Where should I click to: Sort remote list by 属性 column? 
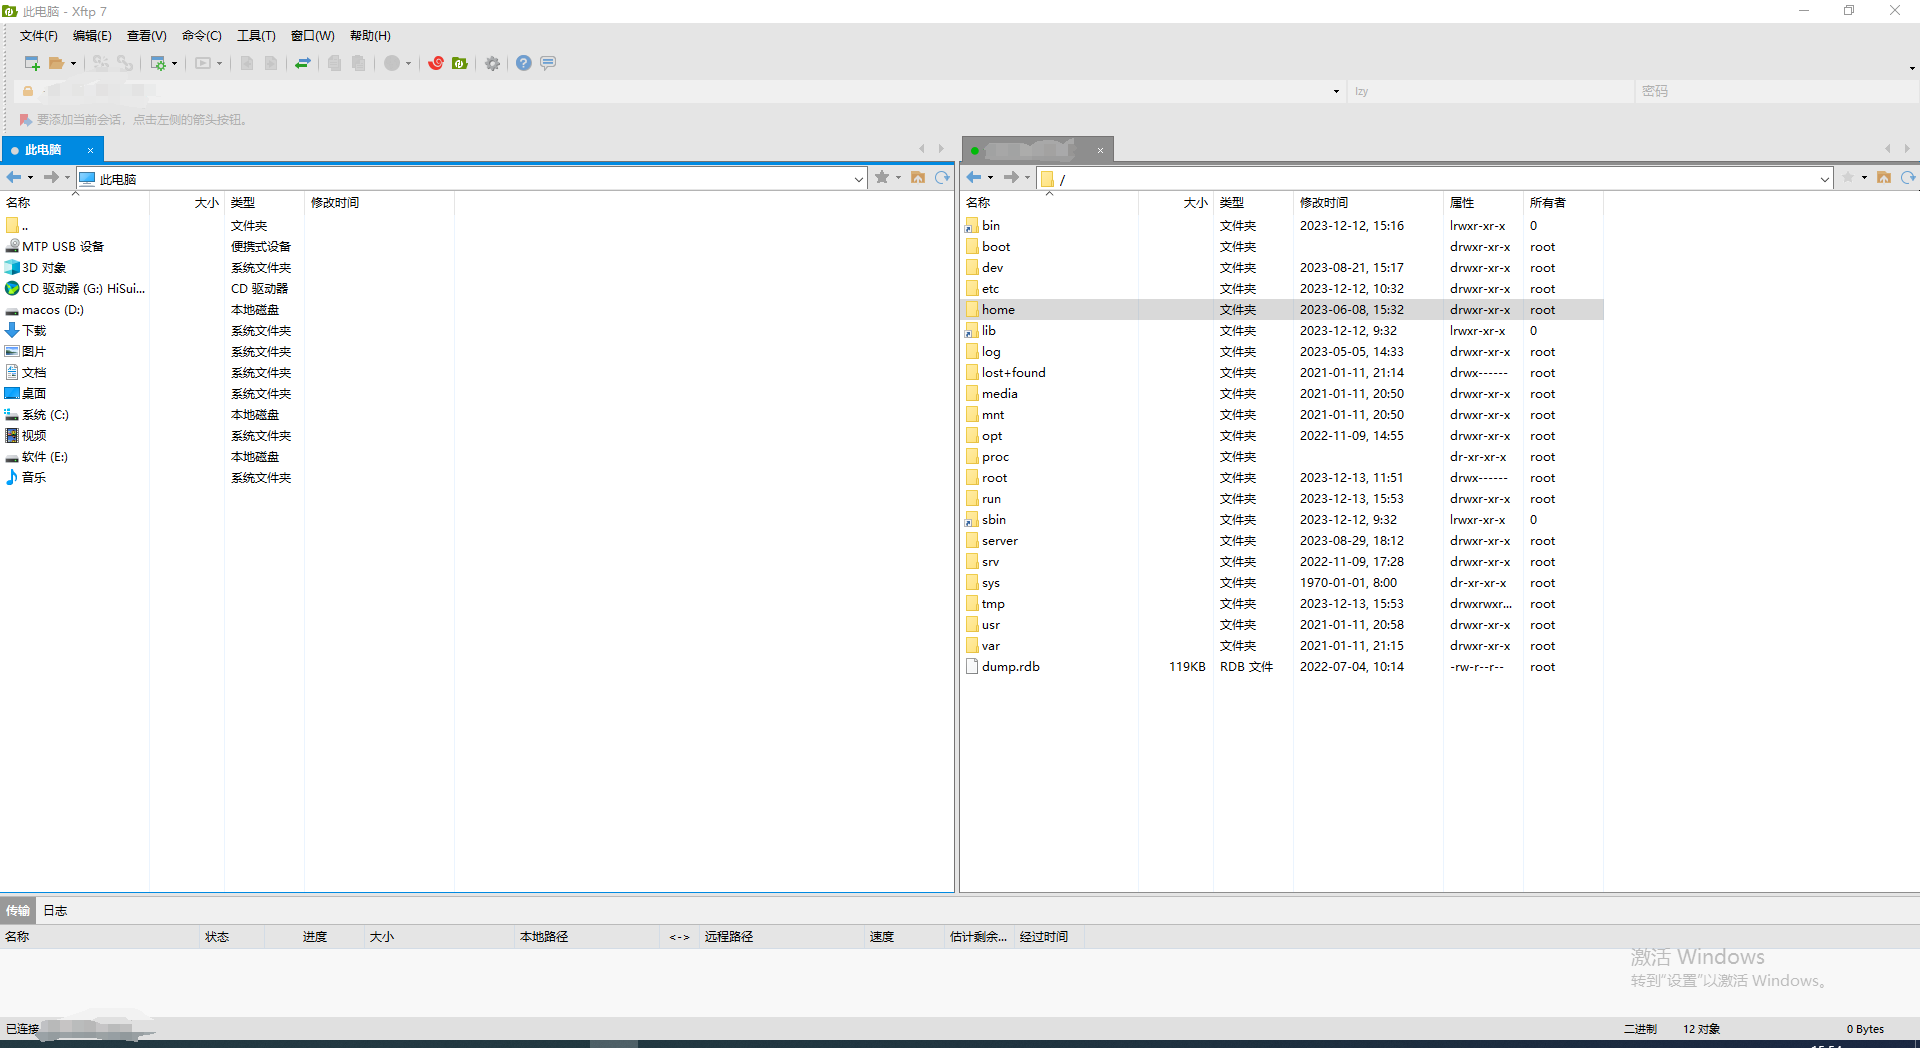pyautogui.click(x=1483, y=203)
